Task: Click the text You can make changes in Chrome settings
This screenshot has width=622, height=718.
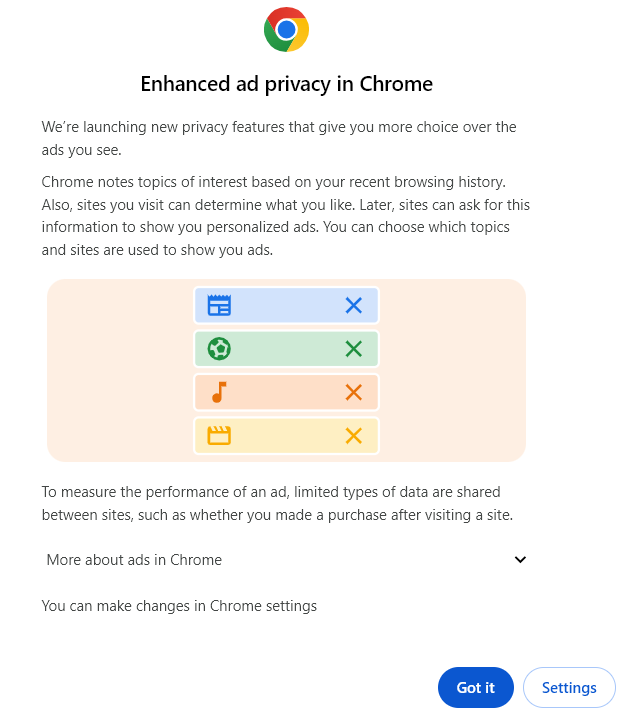Action: (179, 606)
